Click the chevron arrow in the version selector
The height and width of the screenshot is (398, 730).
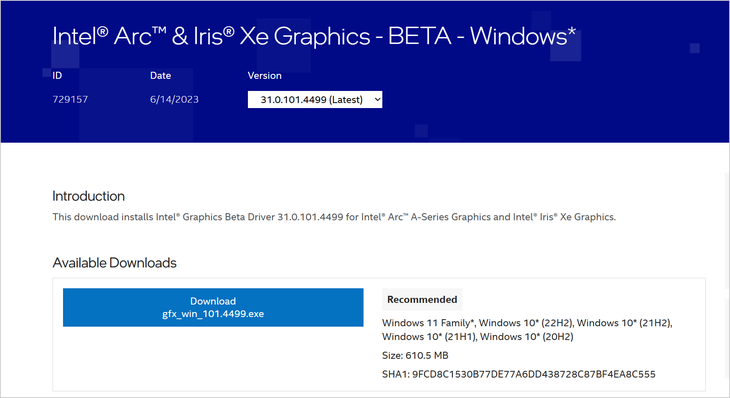pyautogui.click(x=378, y=100)
